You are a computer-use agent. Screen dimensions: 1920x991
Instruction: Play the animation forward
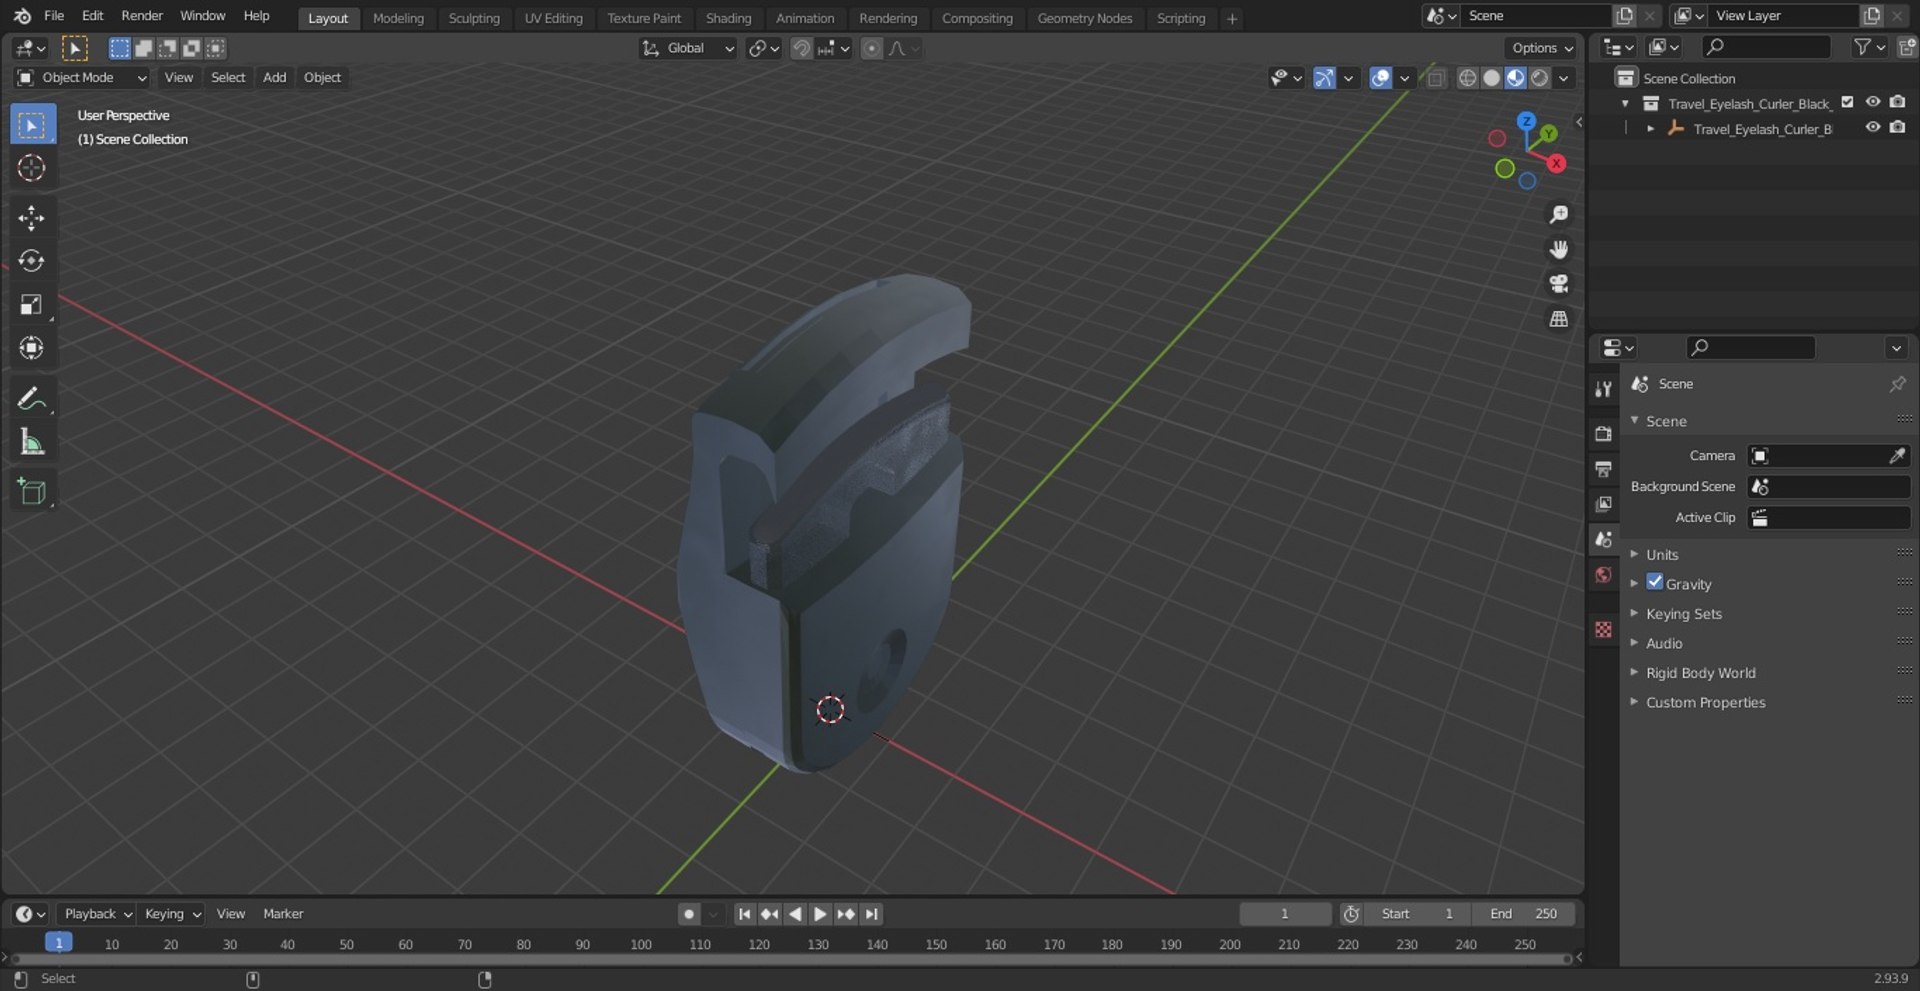(820, 914)
